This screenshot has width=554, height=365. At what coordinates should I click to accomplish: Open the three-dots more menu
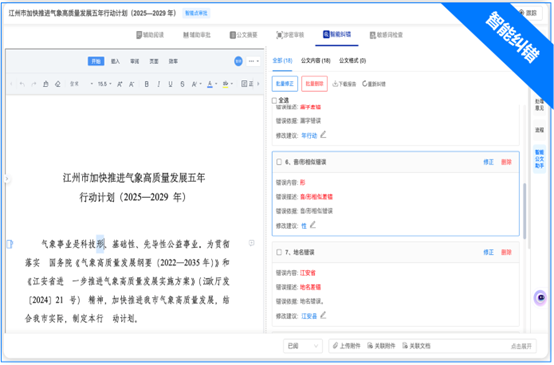(253, 61)
